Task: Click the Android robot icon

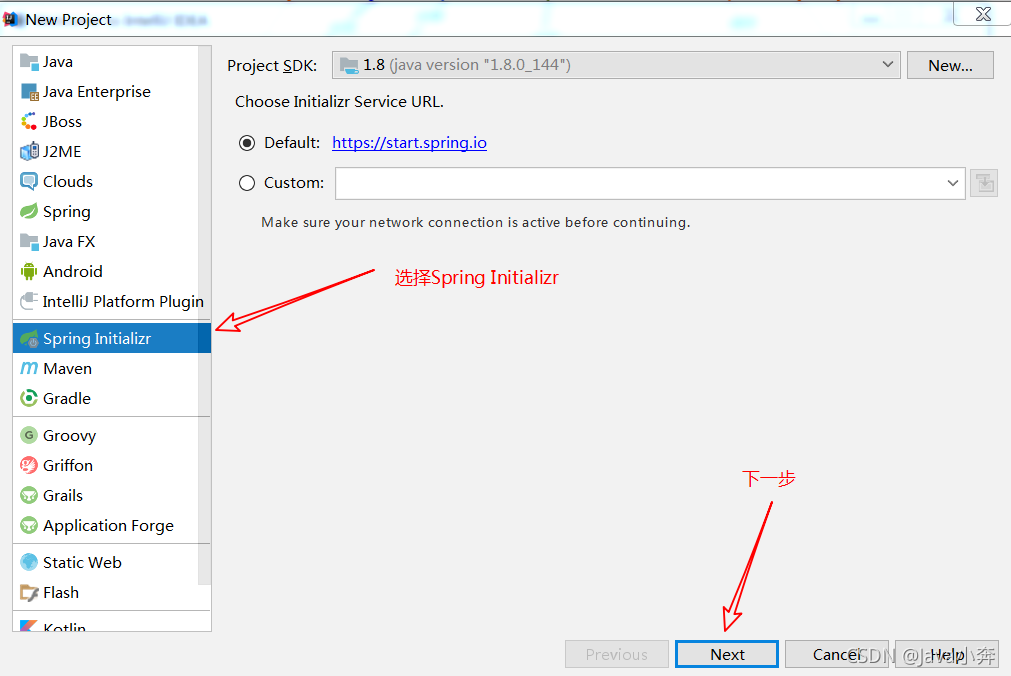Action: [29, 272]
